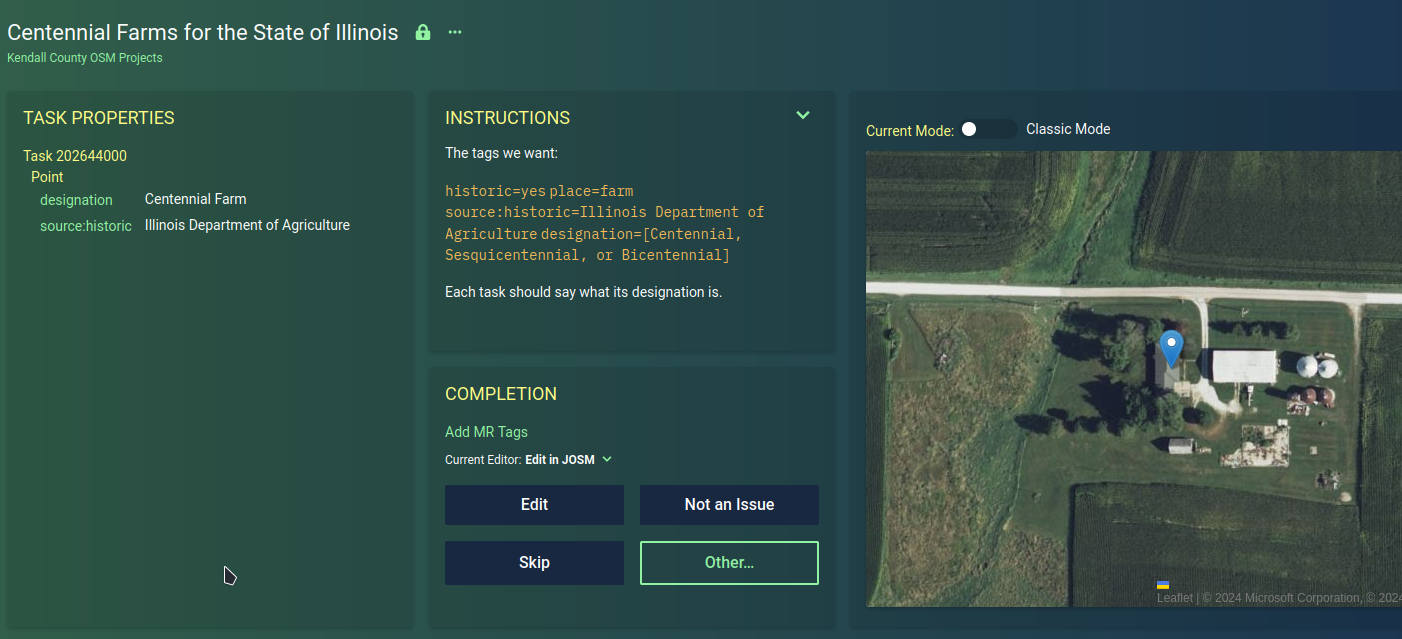Select the Task 202644000 entry
Viewport: 1402px width, 639px height.
click(x=75, y=156)
